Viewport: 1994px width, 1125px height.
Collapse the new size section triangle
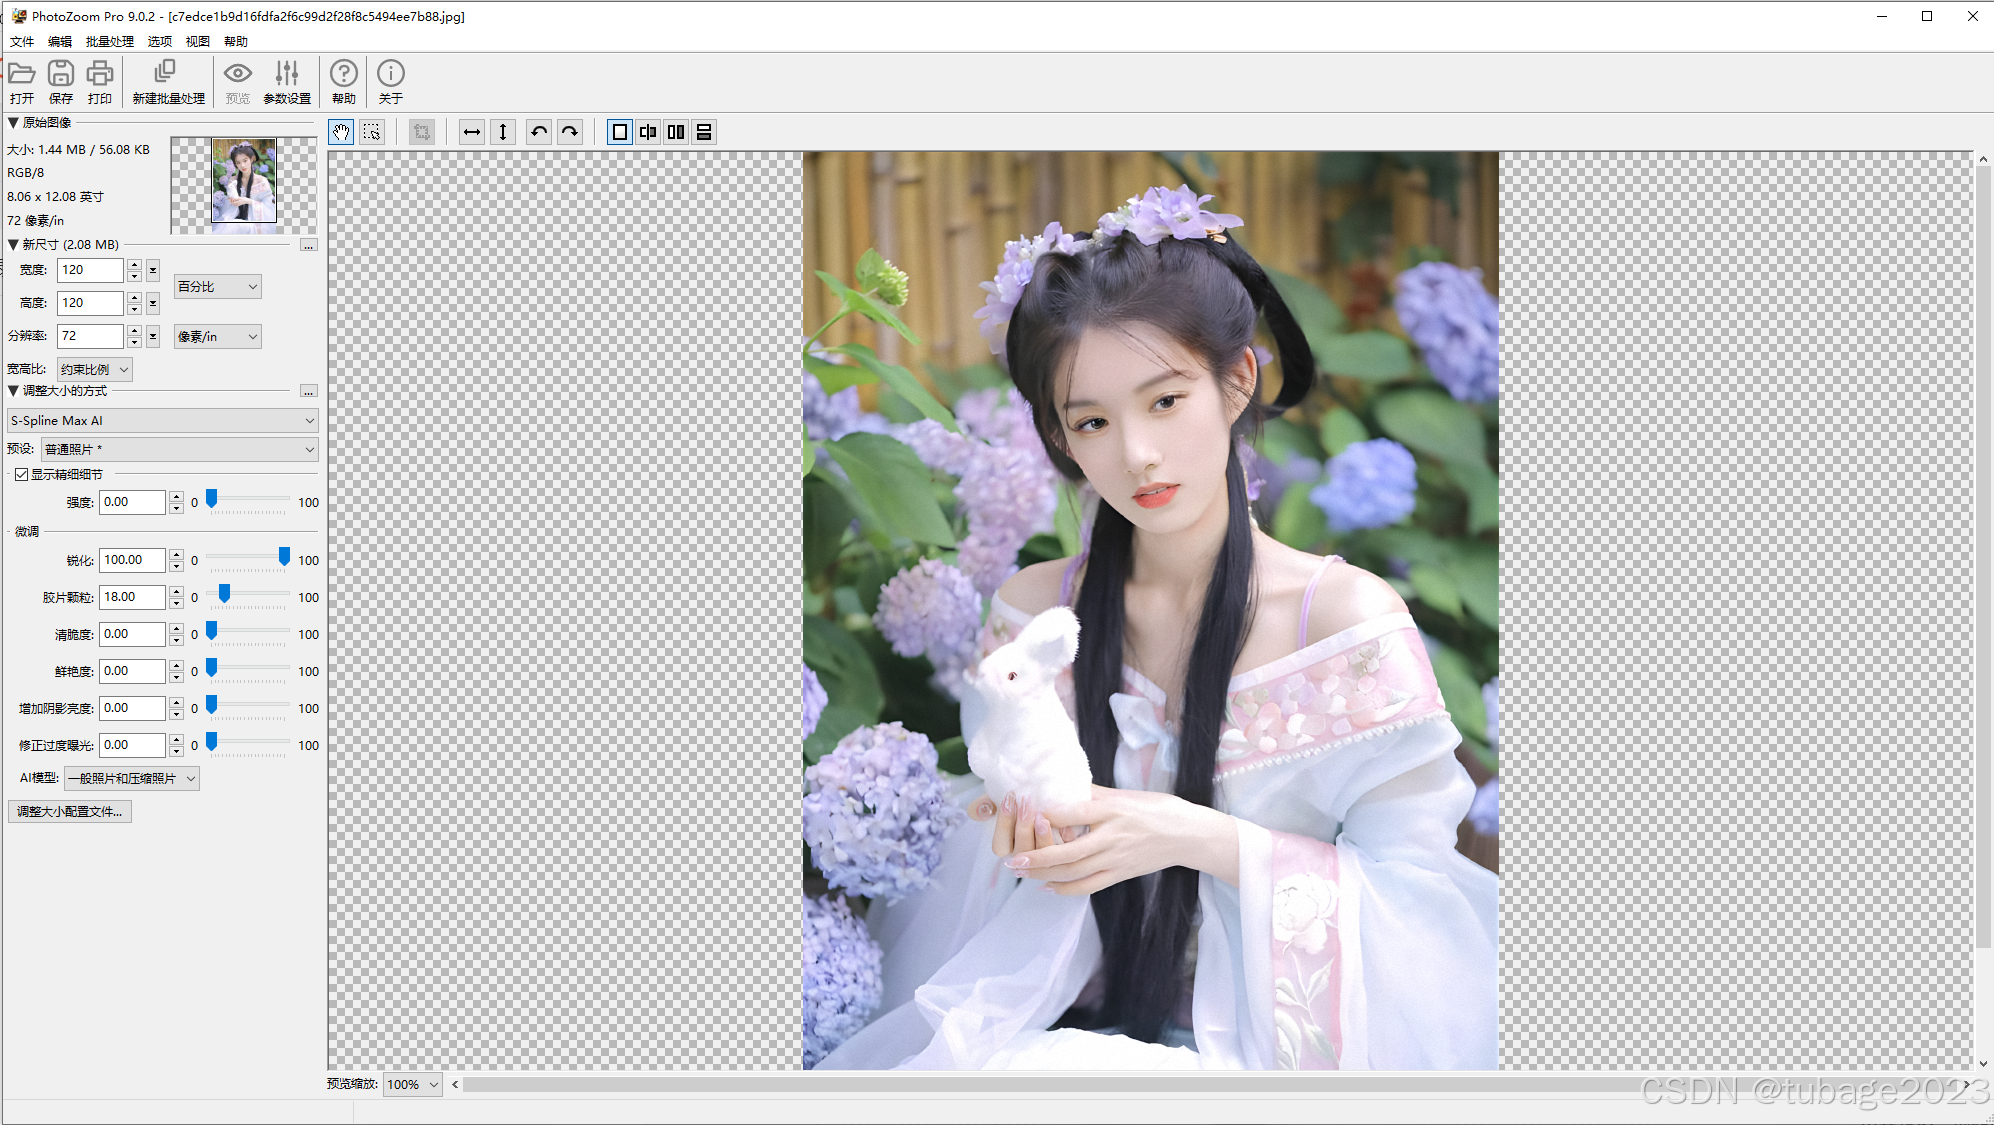click(13, 244)
